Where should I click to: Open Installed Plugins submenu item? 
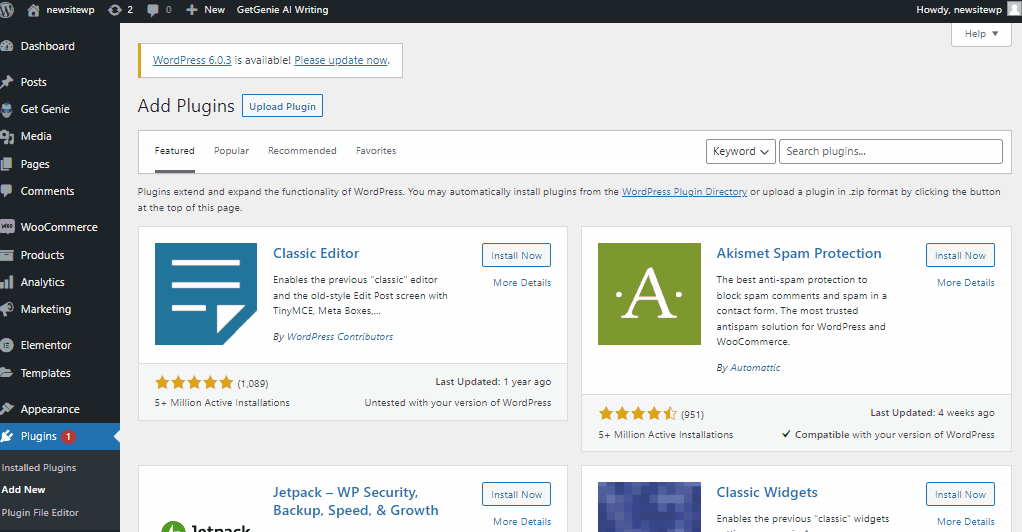(39, 467)
